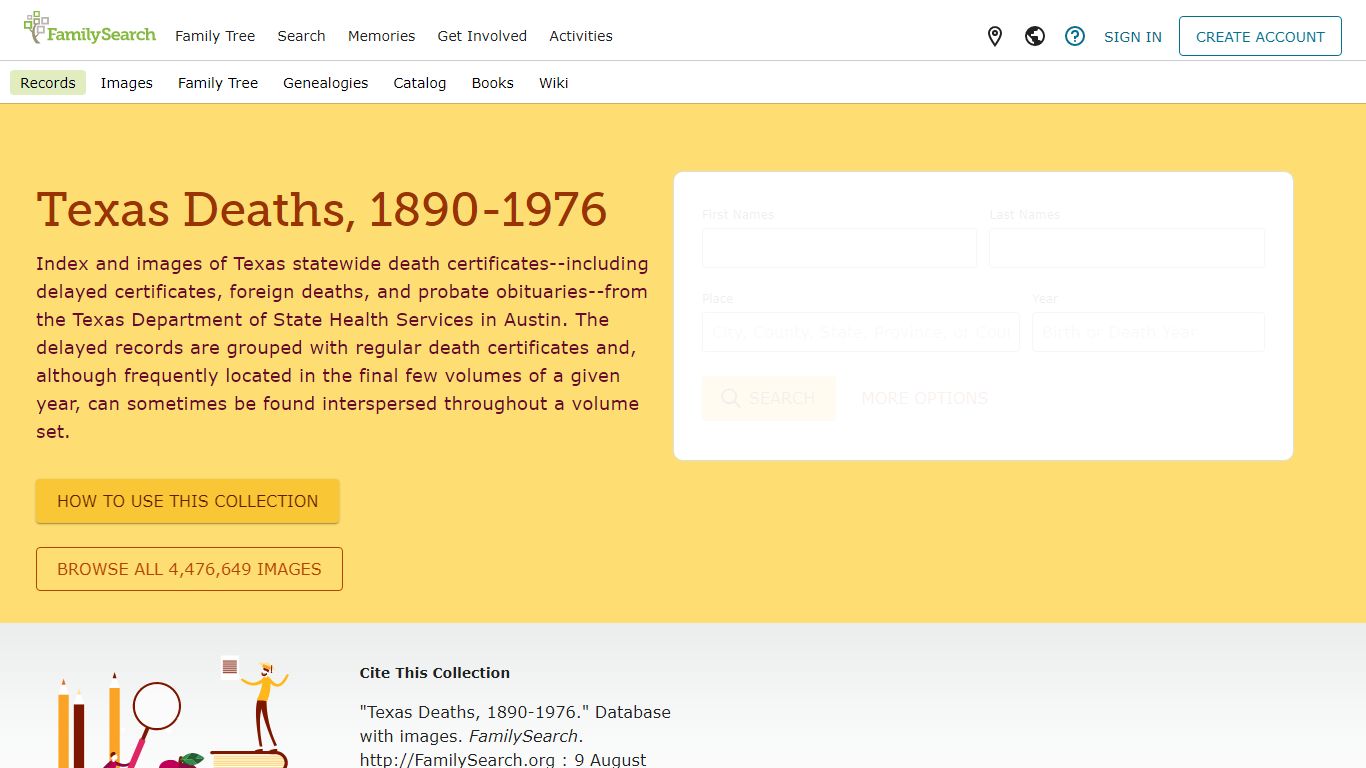Viewport: 1366px width, 768px height.
Task: Switch to the Books tab
Action: [493, 83]
